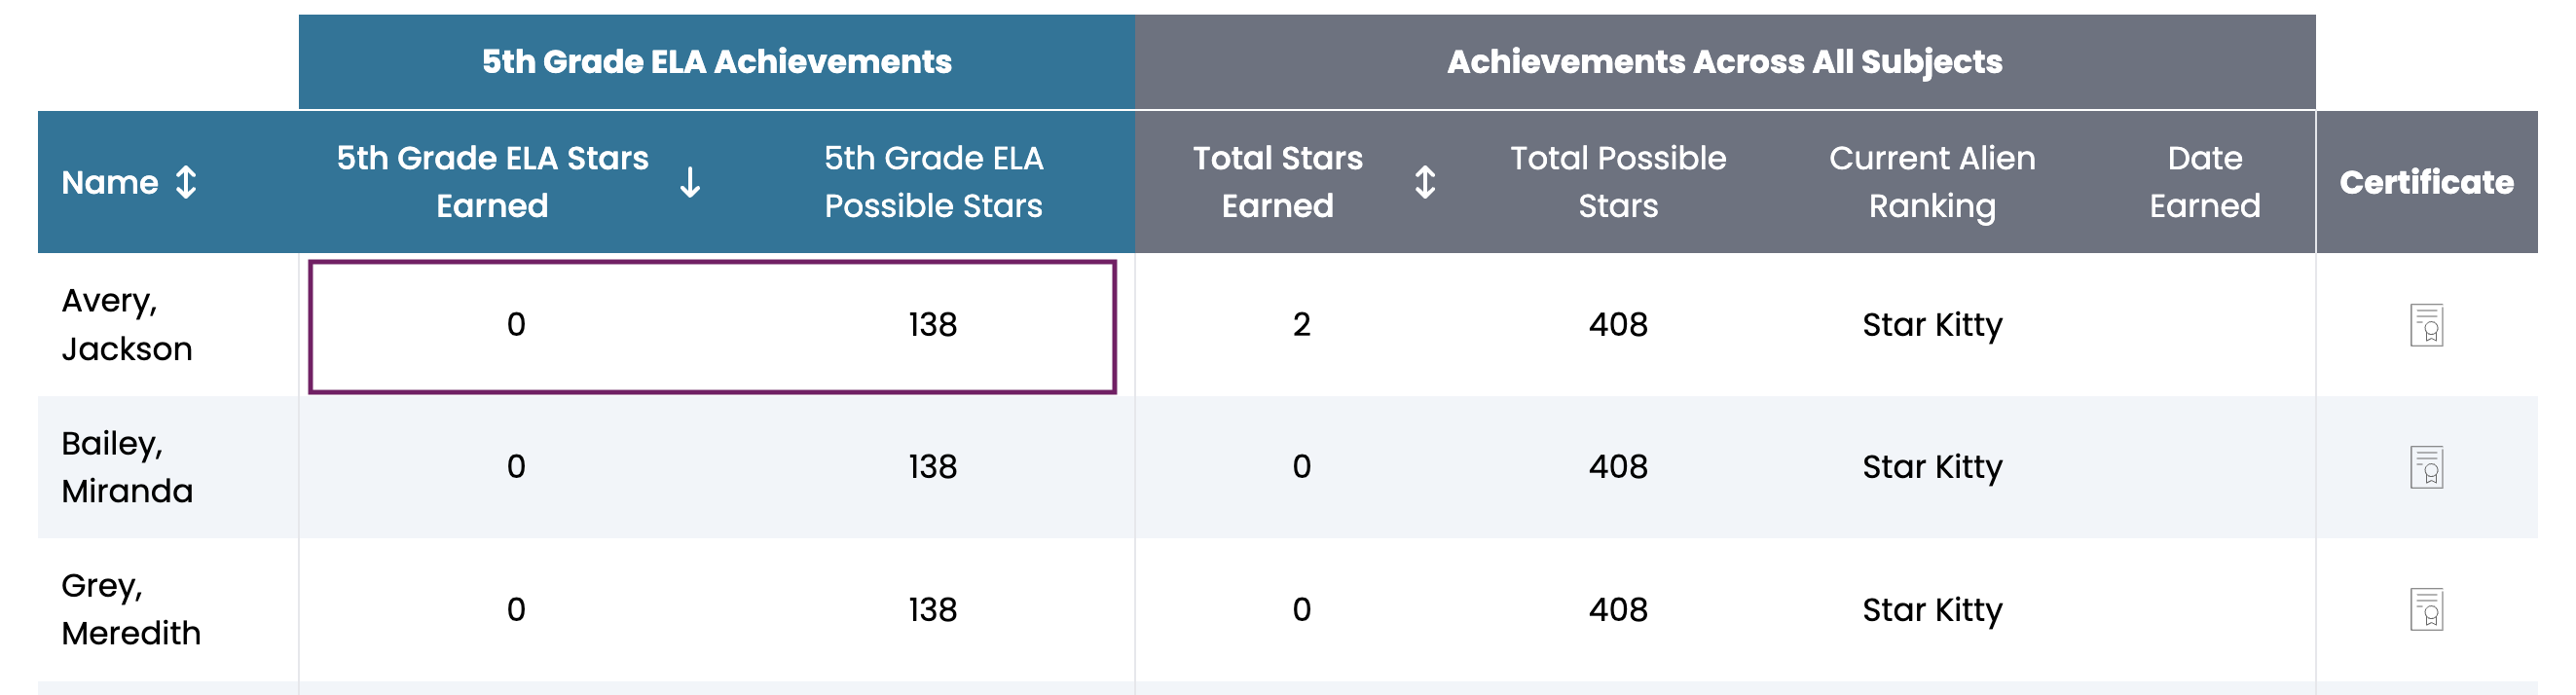Click the Name column header
Image resolution: width=2576 pixels, height=695 pixels.
[x=110, y=182]
